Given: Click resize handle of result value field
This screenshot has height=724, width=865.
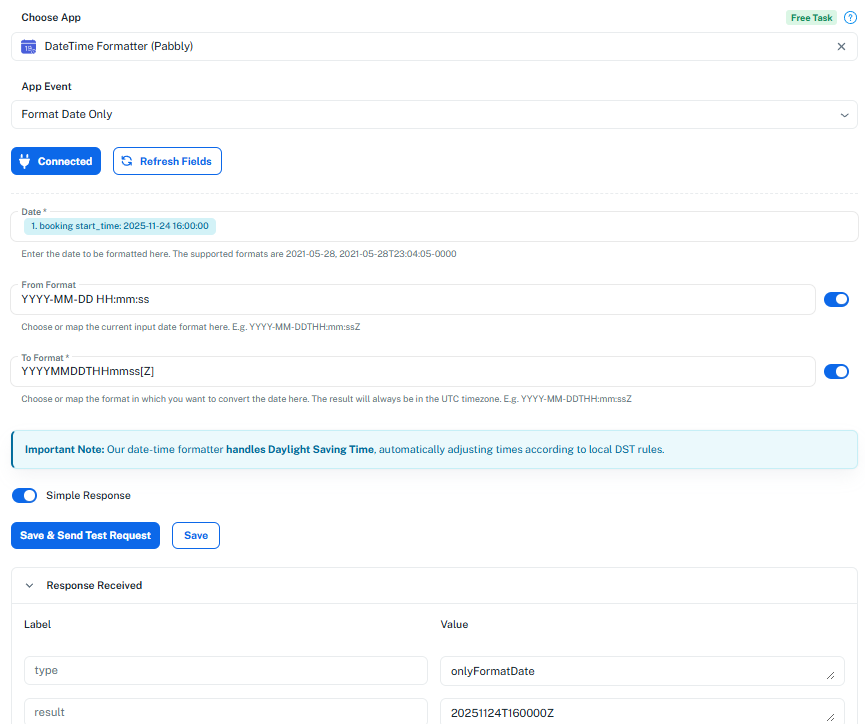Looking at the screenshot, I should tap(830, 717).
